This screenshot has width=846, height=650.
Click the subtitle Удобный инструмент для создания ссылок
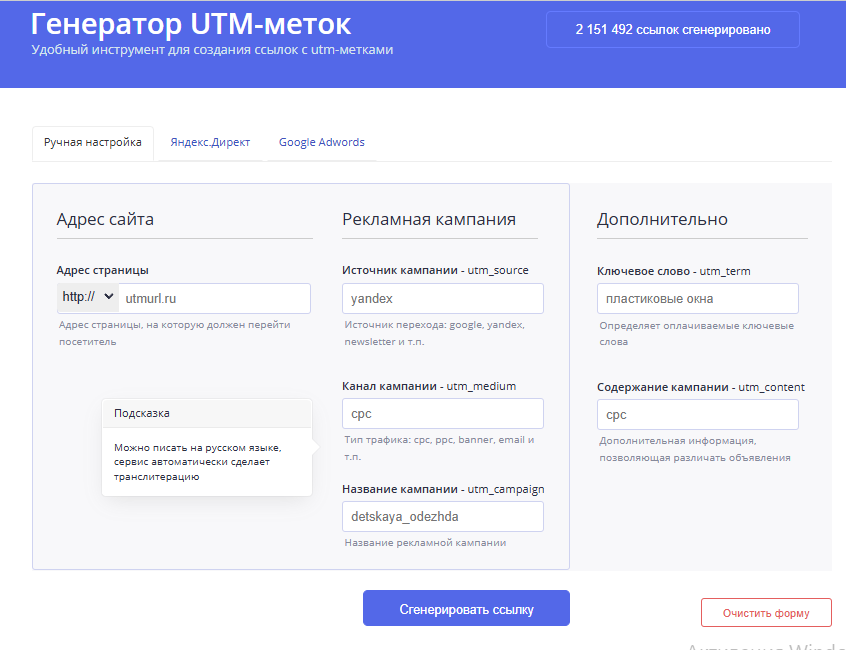(213, 50)
